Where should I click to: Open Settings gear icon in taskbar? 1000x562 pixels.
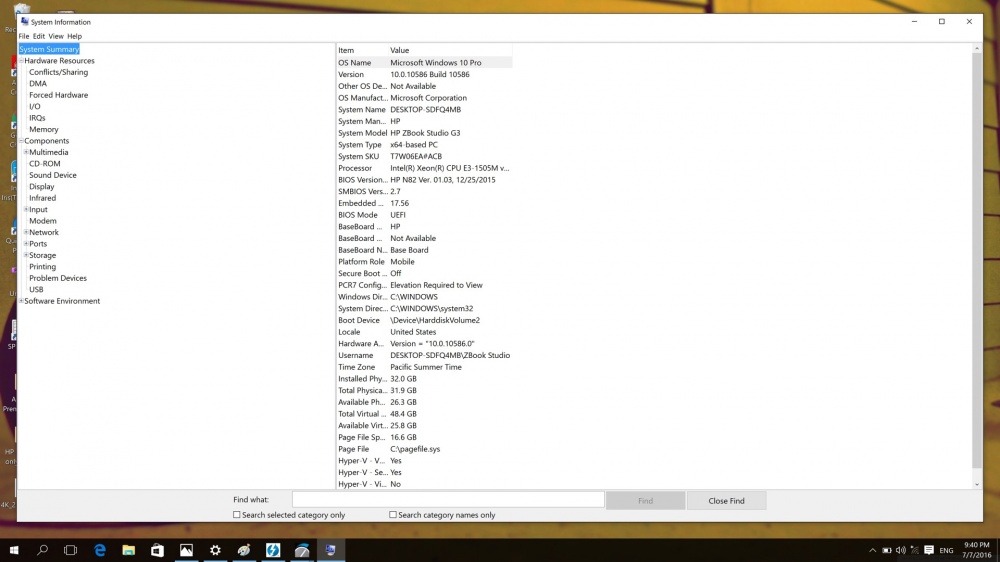[x=215, y=550]
